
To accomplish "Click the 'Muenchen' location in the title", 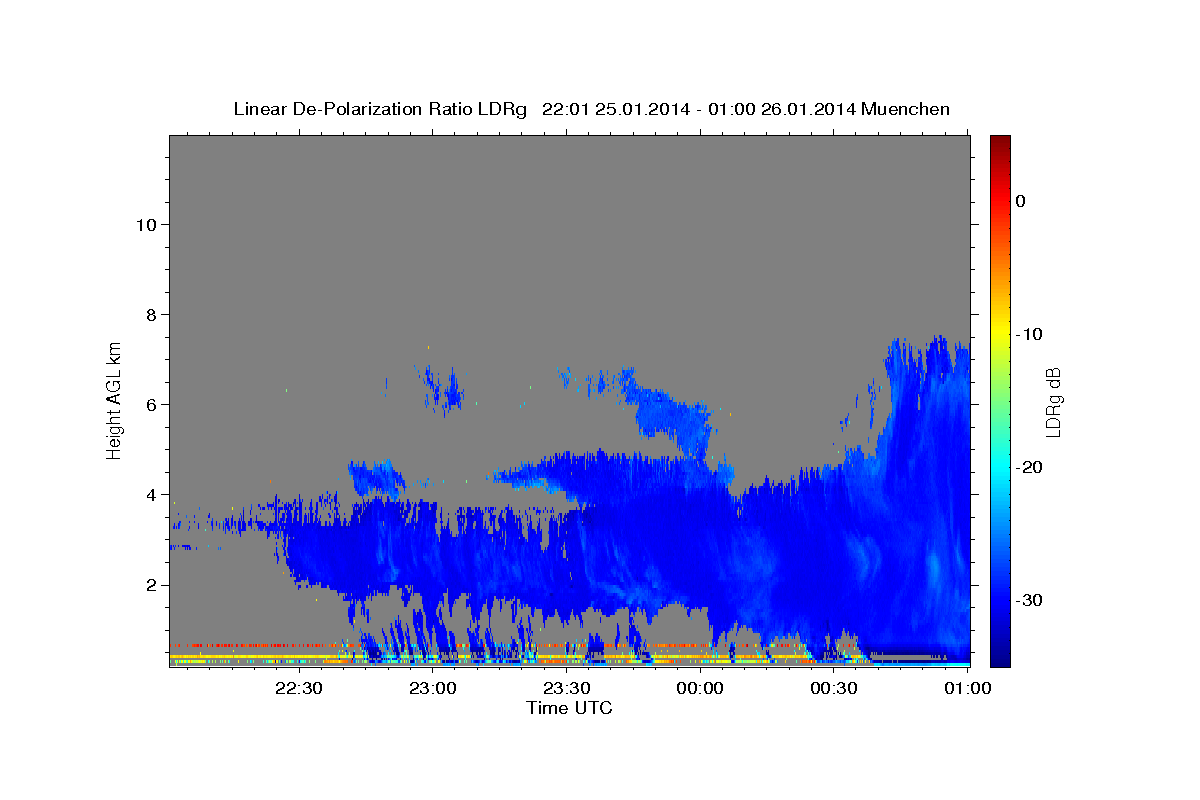I will click(x=905, y=109).
